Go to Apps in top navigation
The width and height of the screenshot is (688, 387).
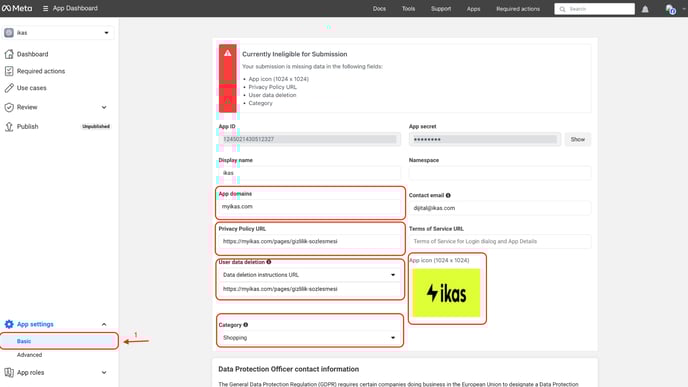click(x=473, y=9)
